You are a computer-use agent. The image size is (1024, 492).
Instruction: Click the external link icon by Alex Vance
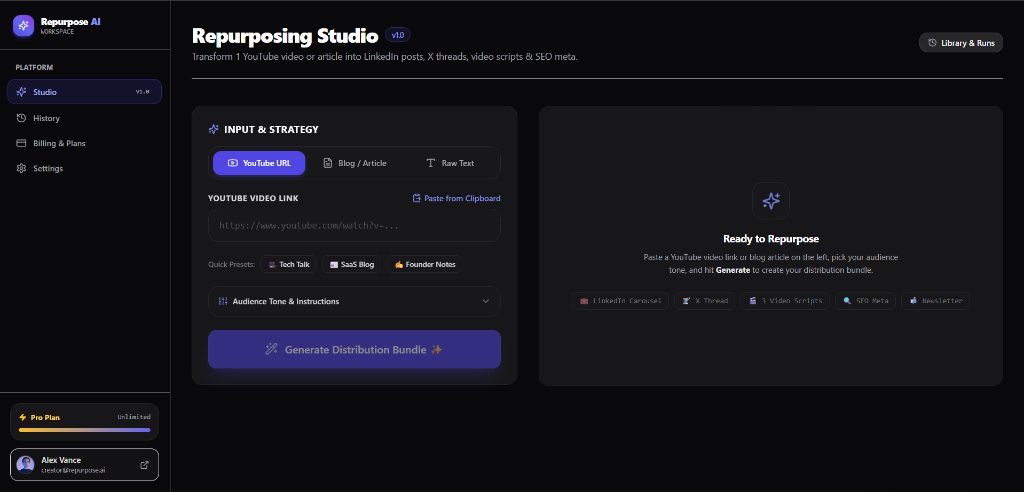(144, 465)
